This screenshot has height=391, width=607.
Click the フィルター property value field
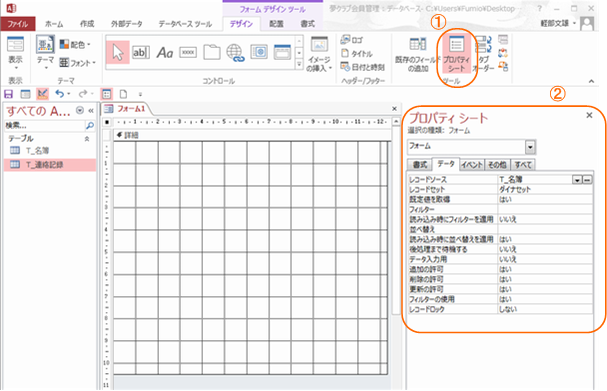(x=545, y=209)
